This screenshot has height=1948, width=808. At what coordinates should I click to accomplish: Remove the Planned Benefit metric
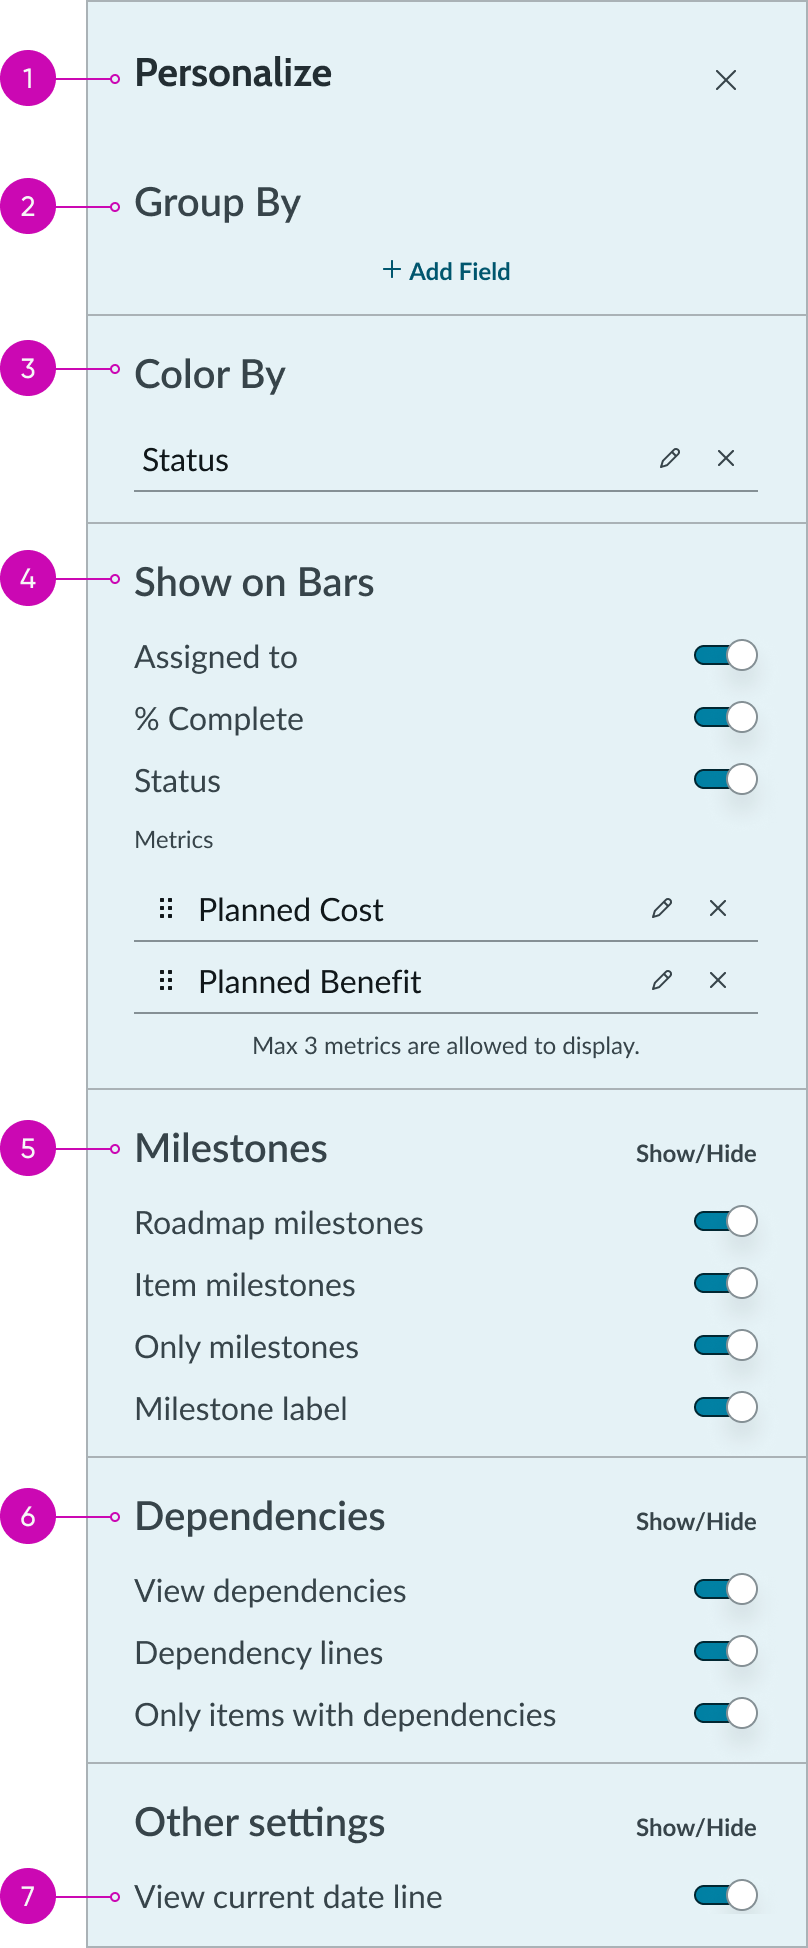coord(718,980)
